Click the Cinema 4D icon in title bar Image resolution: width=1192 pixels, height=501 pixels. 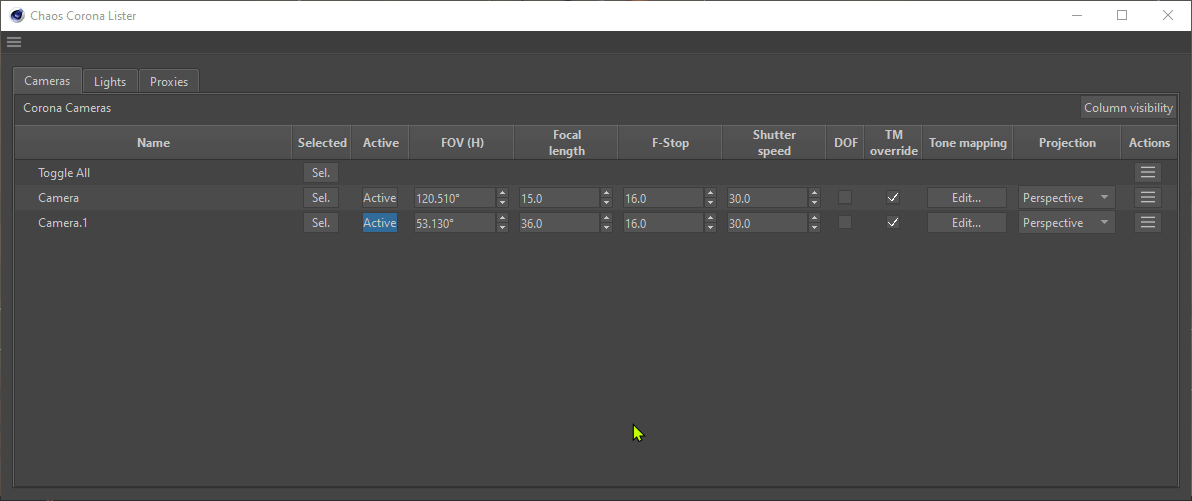tap(17, 15)
